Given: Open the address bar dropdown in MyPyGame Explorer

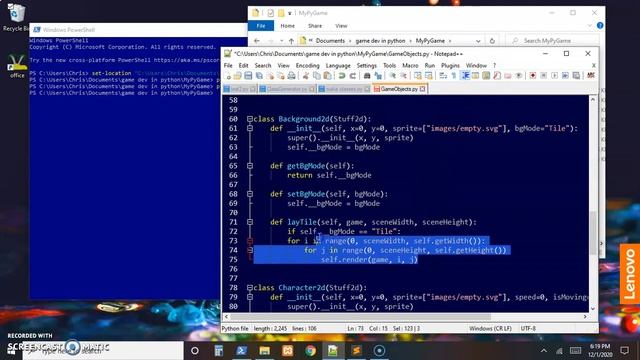Looking at the screenshot, I should pos(478,41).
